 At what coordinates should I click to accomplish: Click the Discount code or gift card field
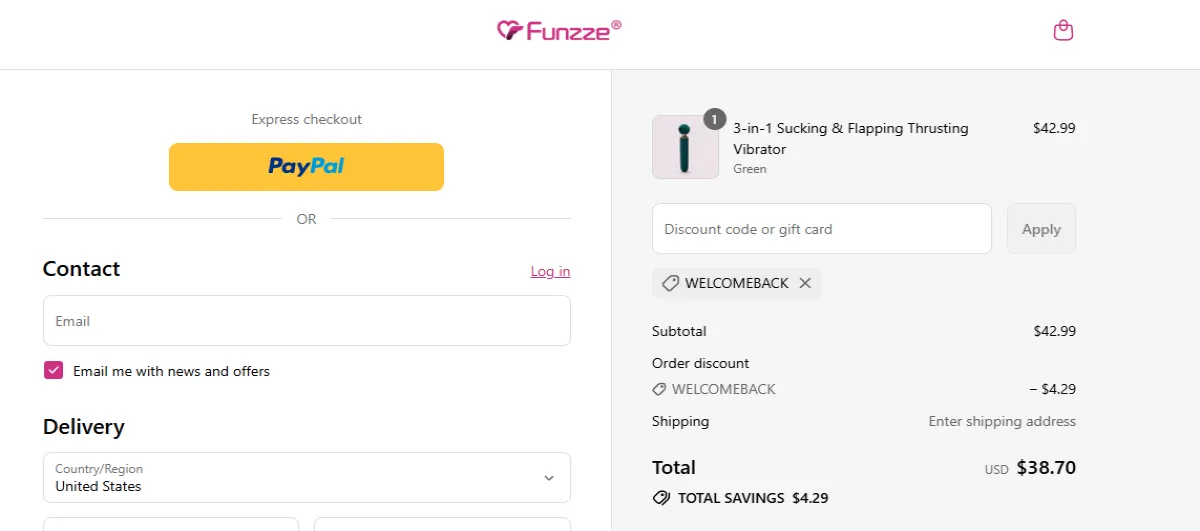click(821, 229)
